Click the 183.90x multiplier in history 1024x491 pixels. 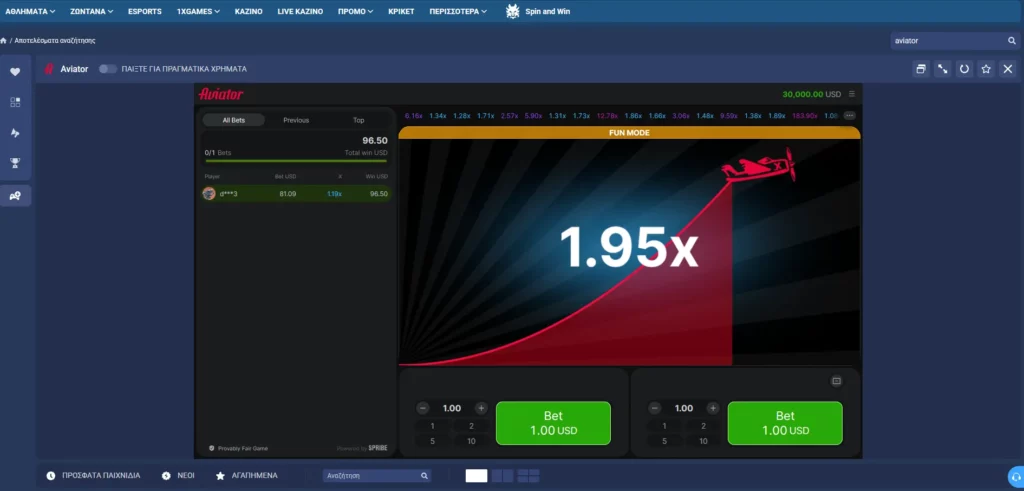(x=805, y=116)
